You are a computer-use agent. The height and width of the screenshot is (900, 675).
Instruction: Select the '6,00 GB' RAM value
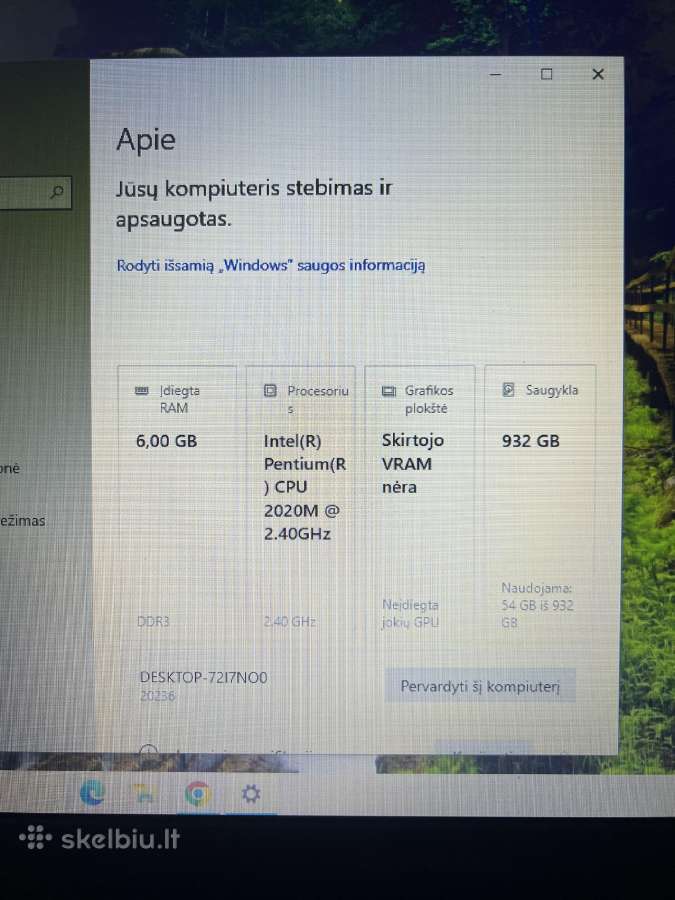pyautogui.click(x=166, y=441)
